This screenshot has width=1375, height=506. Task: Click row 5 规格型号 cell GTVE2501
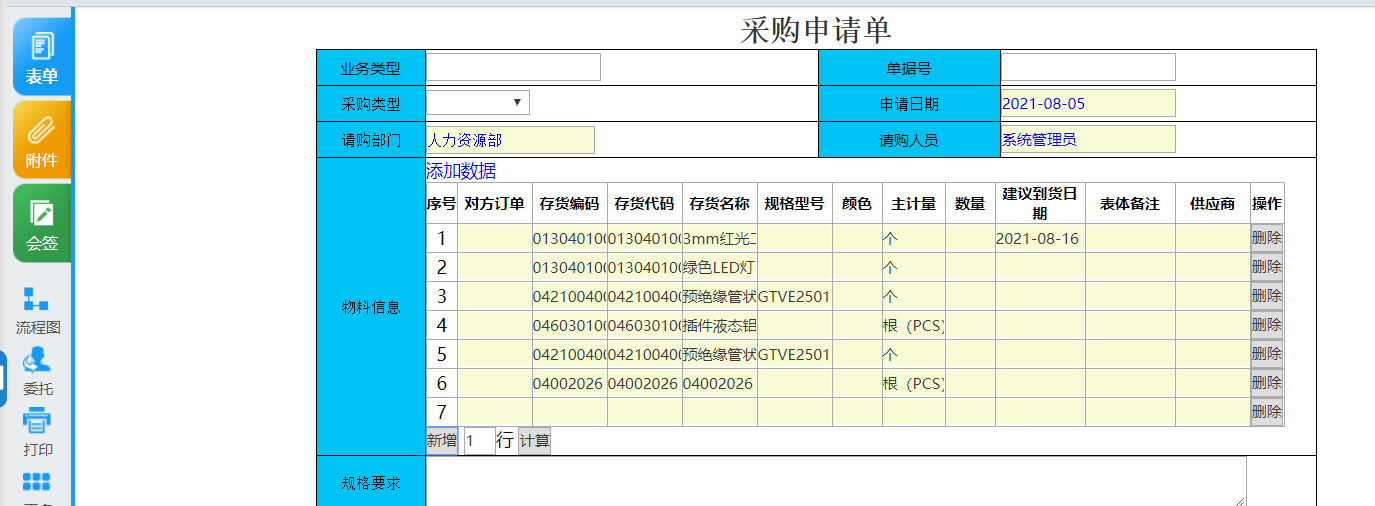pyautogui.click(x=795, y=354)
